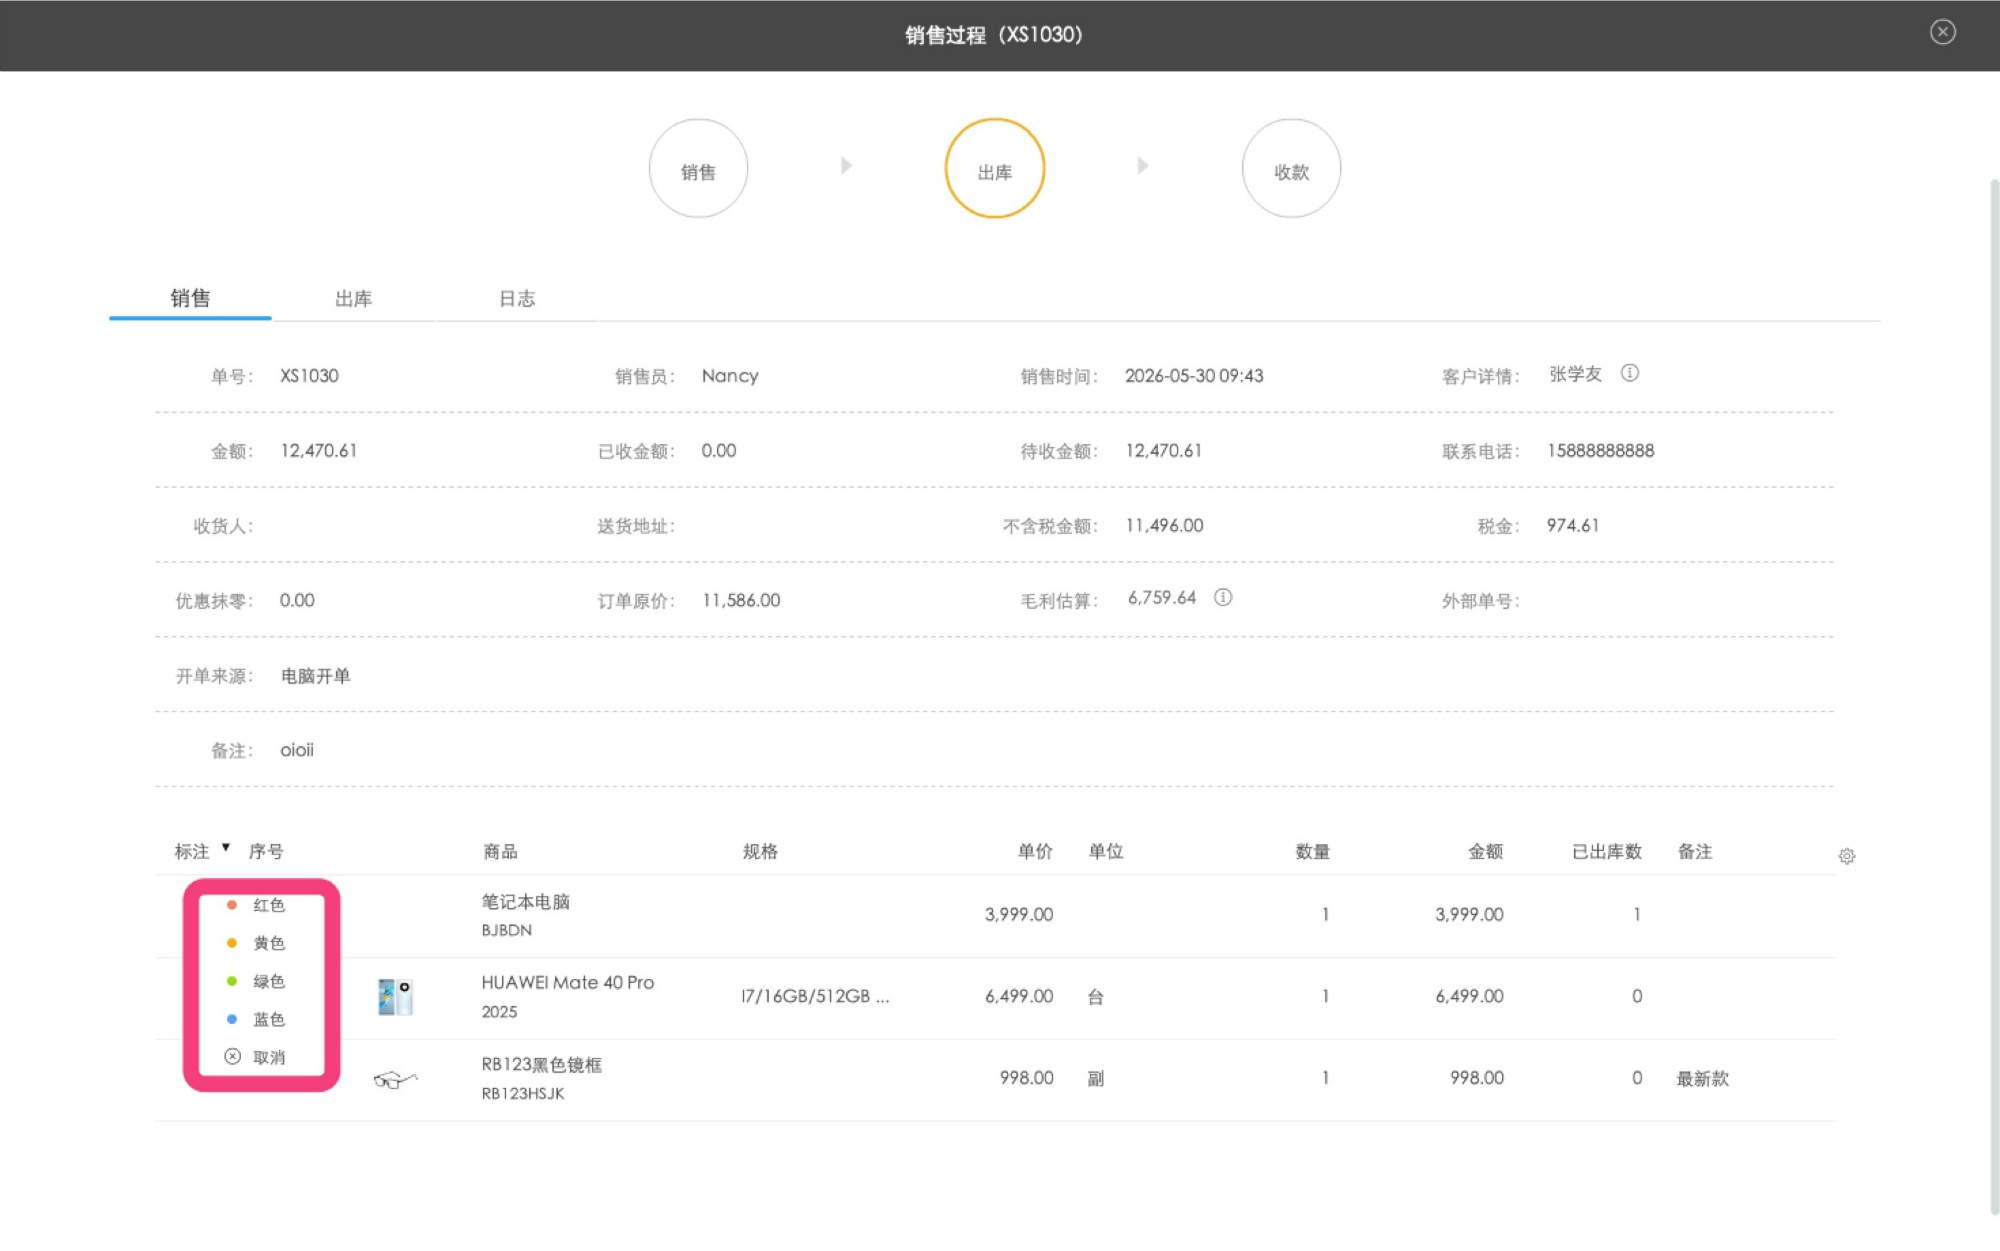
Task: Choose the red 红色 mark option
Action: tap(257, 905)
